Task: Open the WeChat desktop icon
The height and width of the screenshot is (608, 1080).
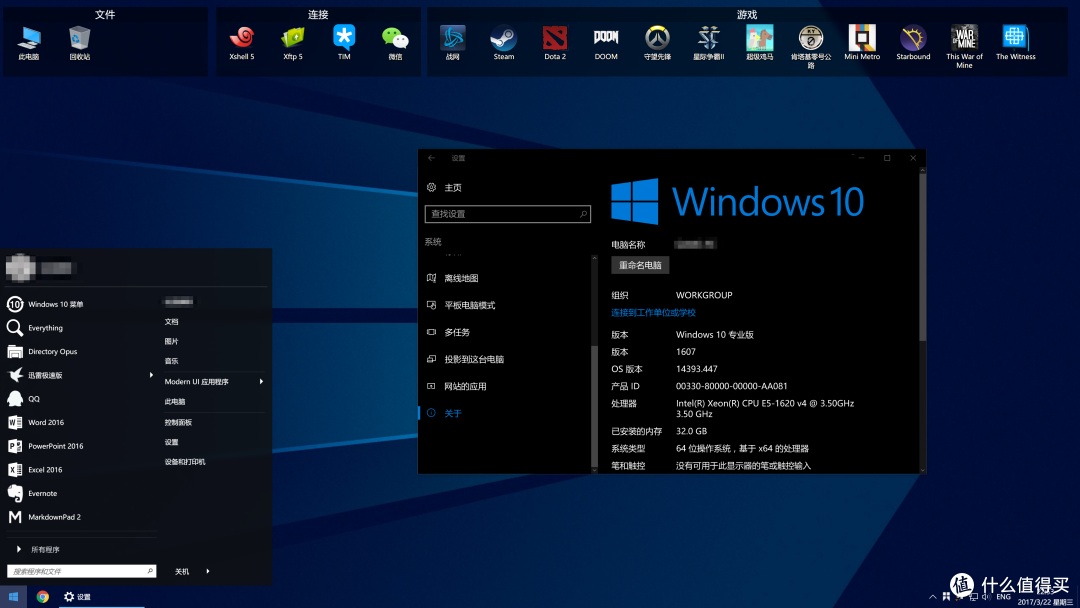Action: (x=395, y=43)
